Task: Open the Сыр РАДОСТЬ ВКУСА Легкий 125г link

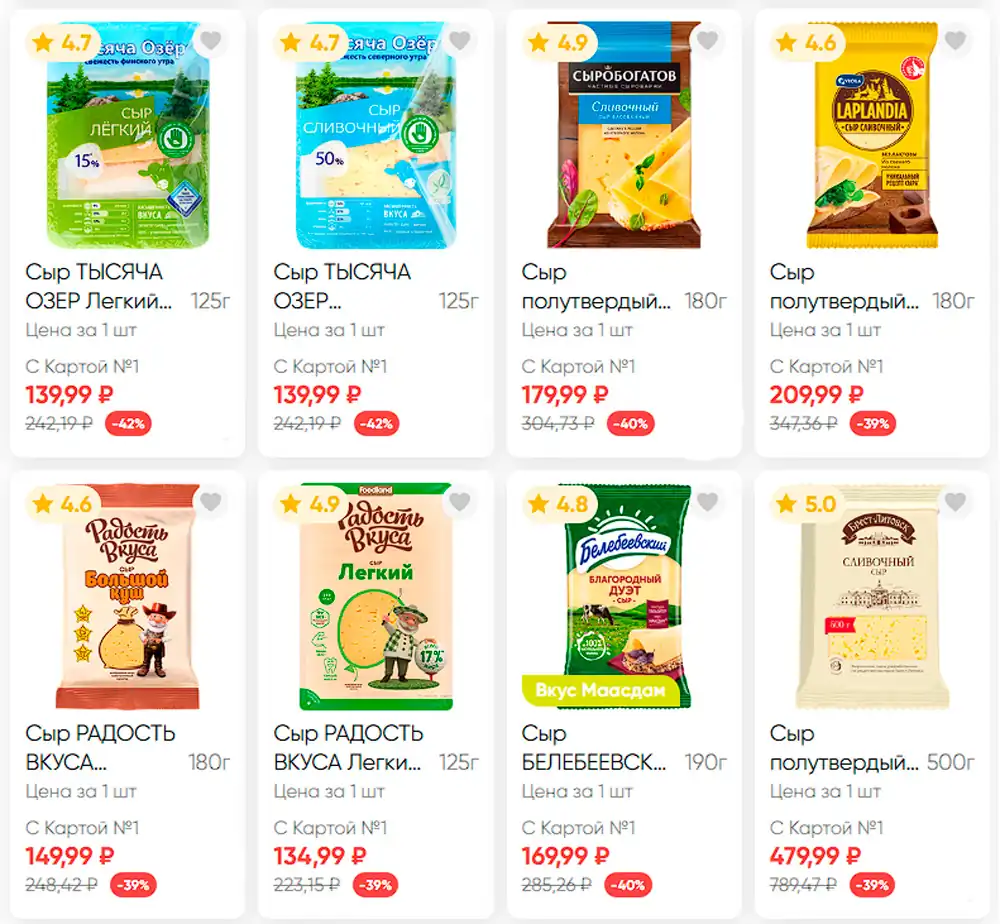Action: (x=376, y=747)
